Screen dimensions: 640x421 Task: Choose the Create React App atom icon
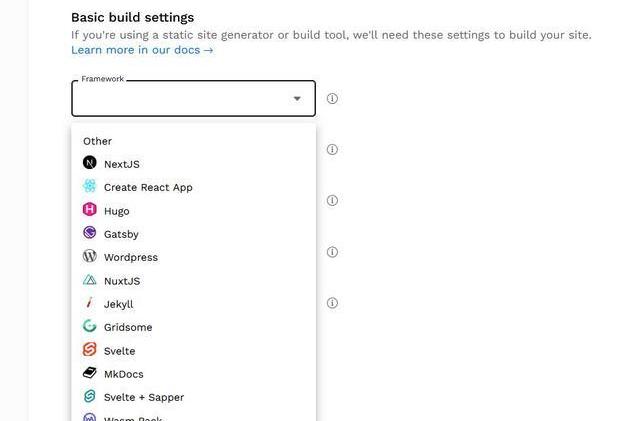pyautogui.click(x=89, y=186)
